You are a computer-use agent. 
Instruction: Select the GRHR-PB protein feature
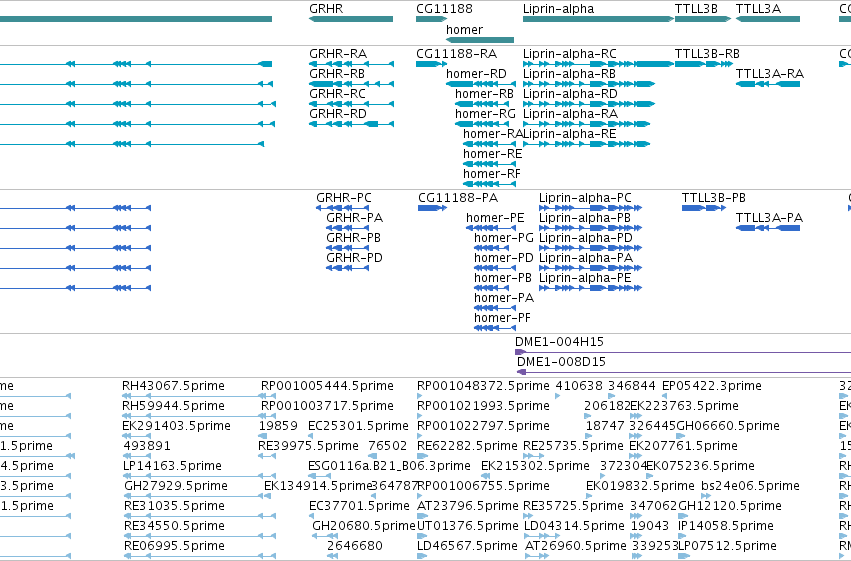(x=347, y=248)
